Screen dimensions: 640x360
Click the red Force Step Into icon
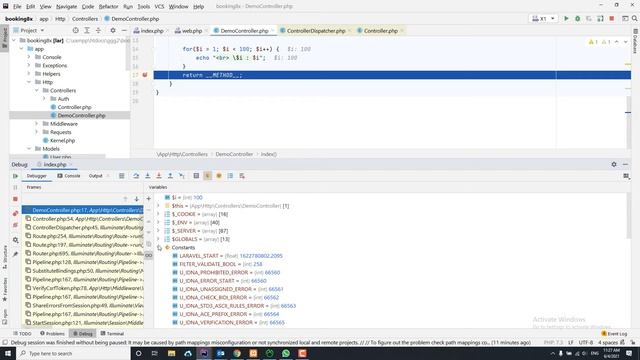pyautogui.click(x=159, y=176)
